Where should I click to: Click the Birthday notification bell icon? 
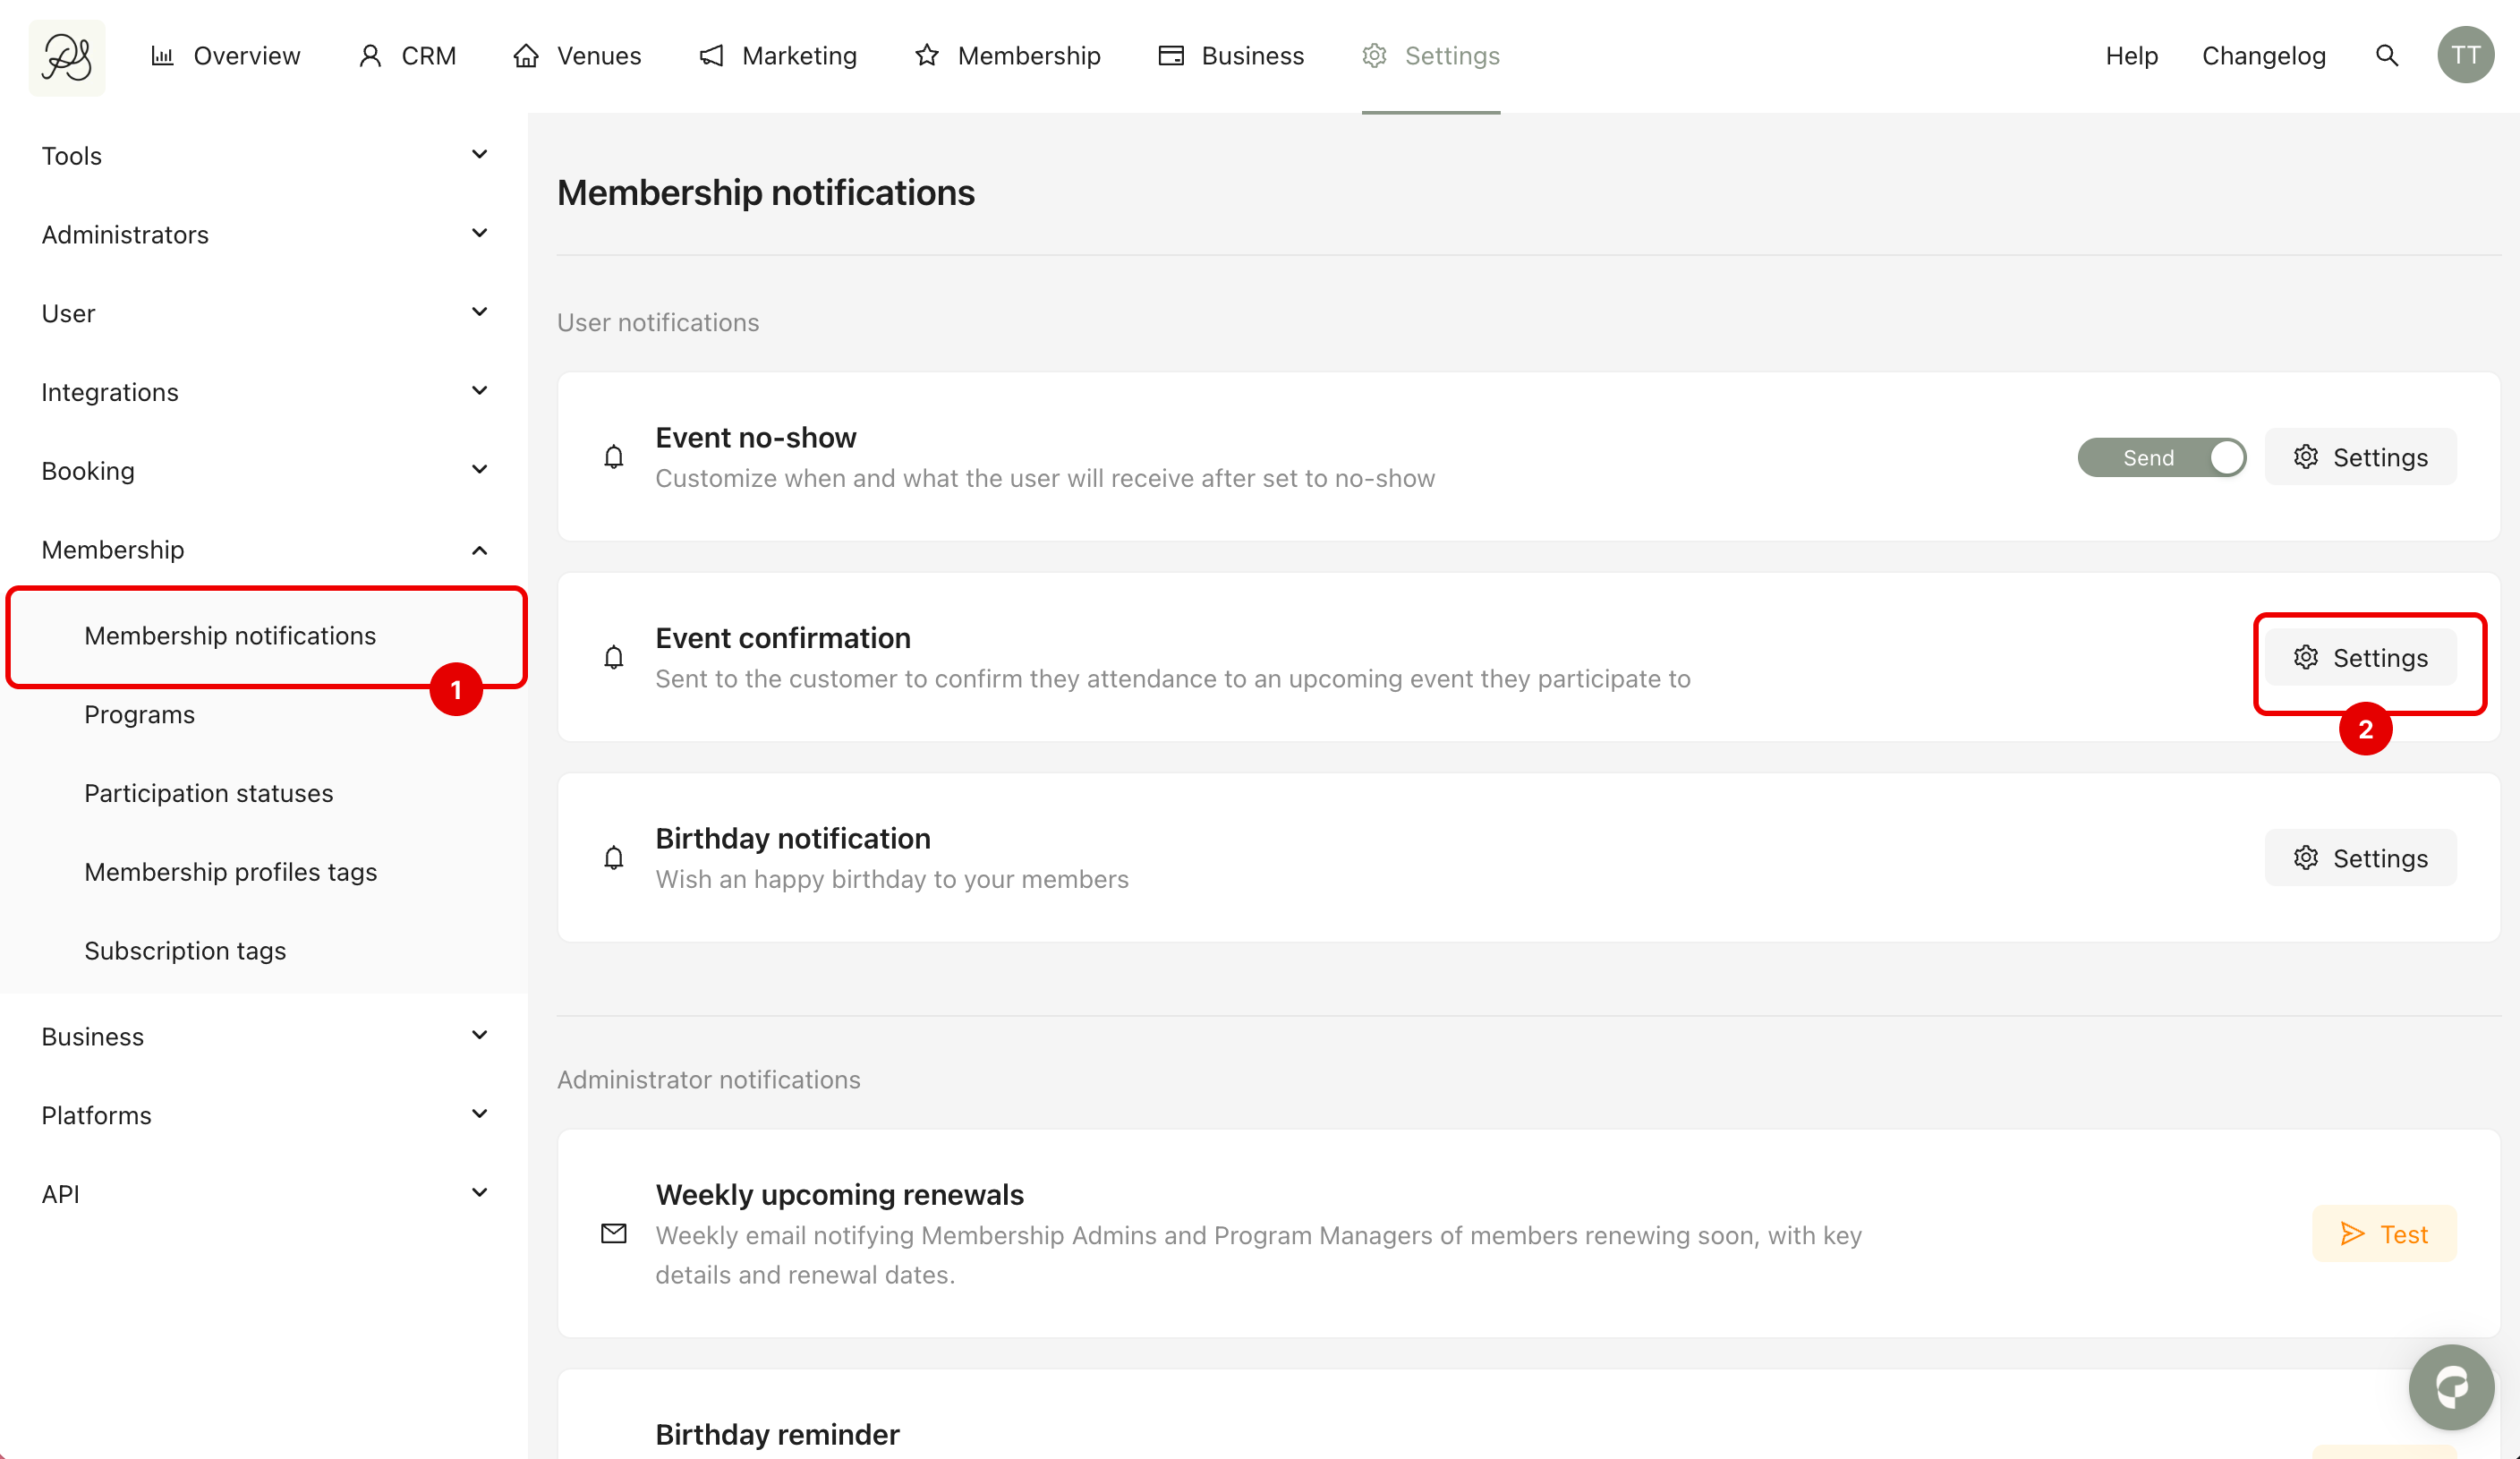click(614, 858)
